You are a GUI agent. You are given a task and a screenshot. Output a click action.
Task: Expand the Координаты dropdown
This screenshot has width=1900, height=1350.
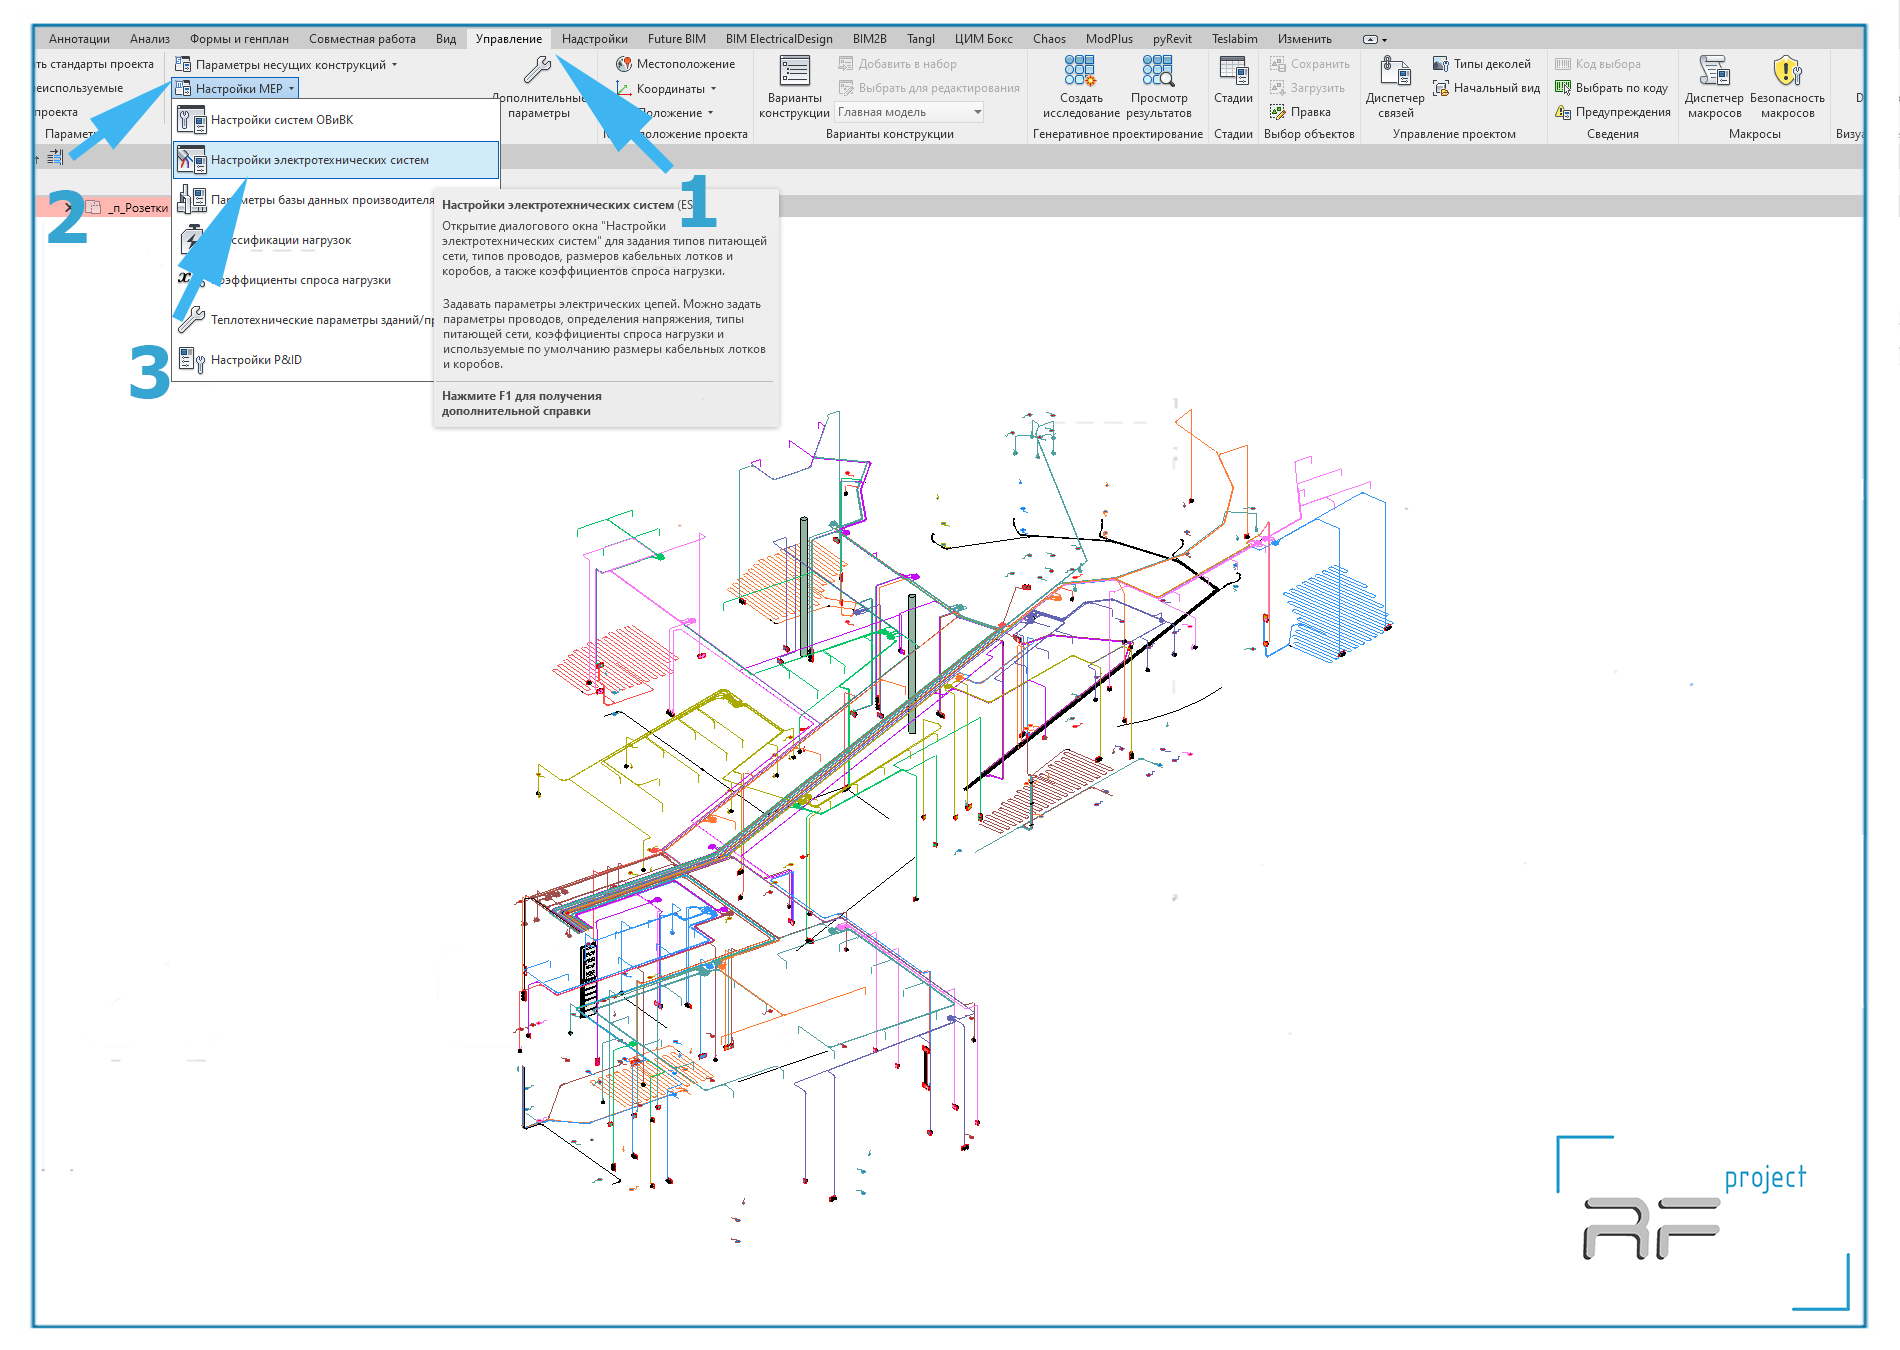(x=713, y=89)
